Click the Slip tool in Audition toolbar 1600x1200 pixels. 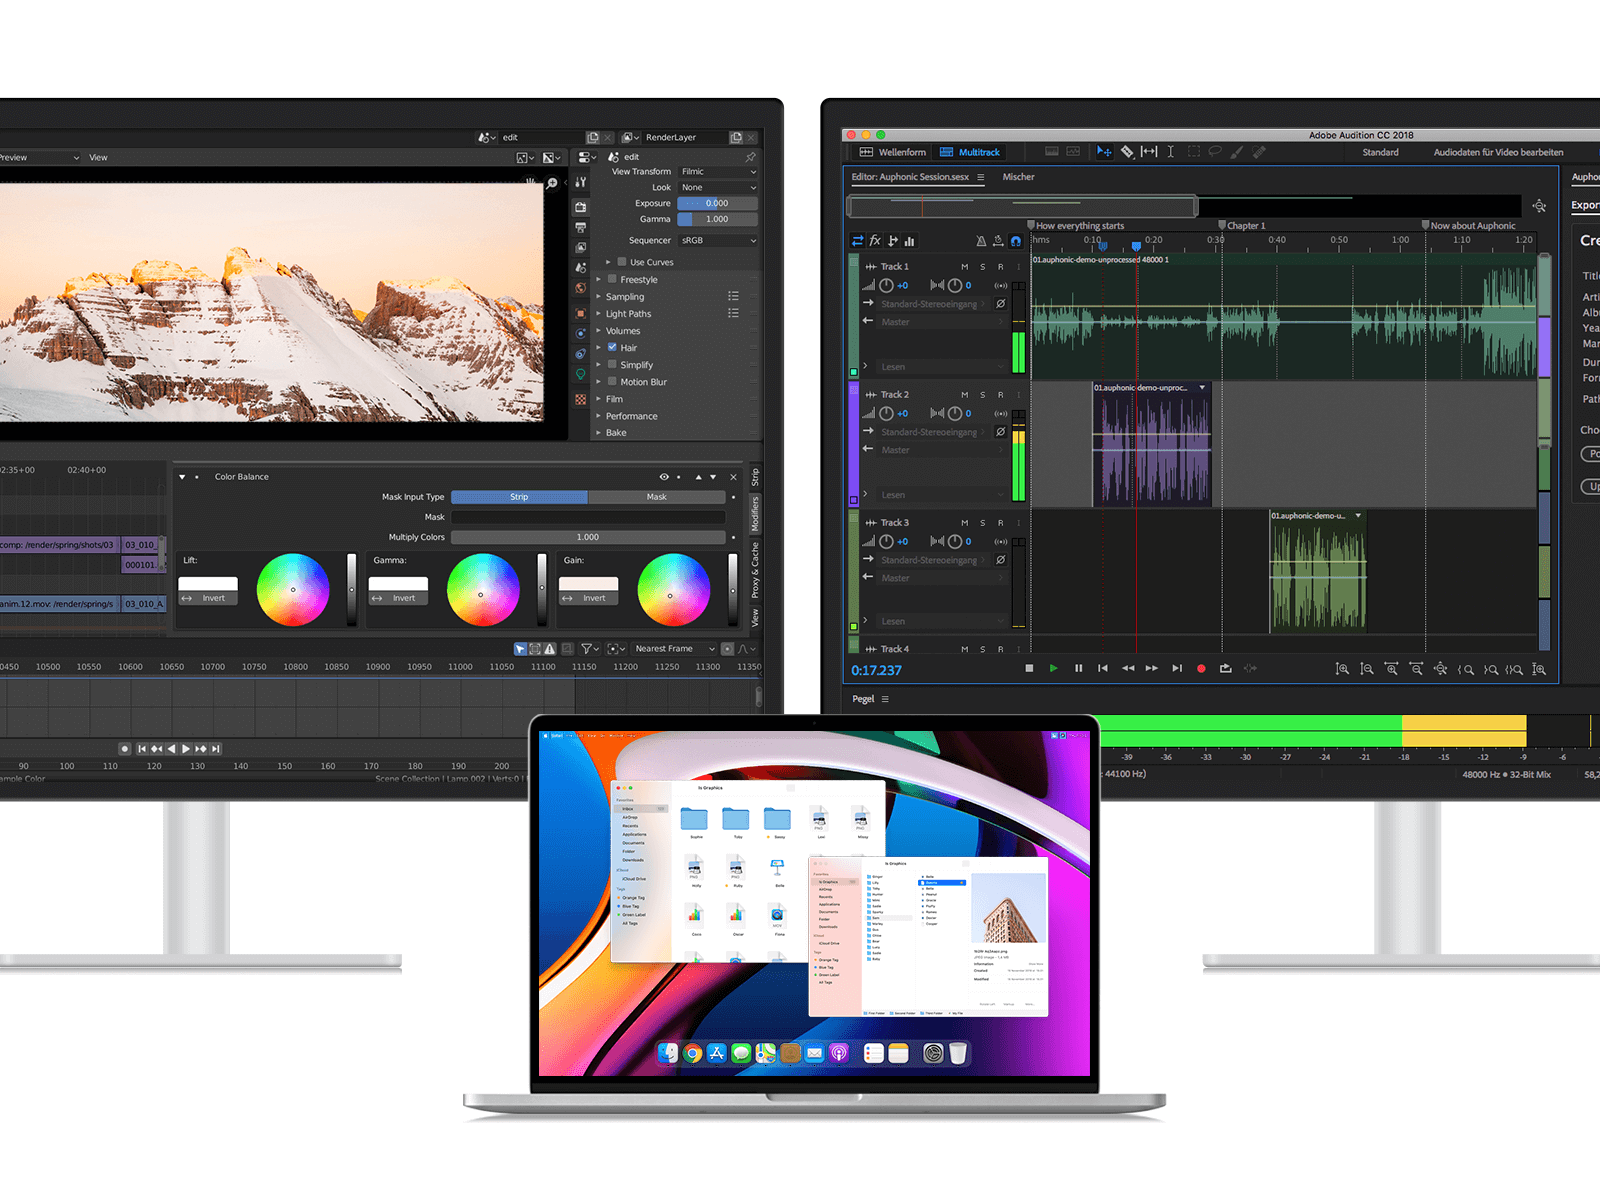tap(1149, 152)
